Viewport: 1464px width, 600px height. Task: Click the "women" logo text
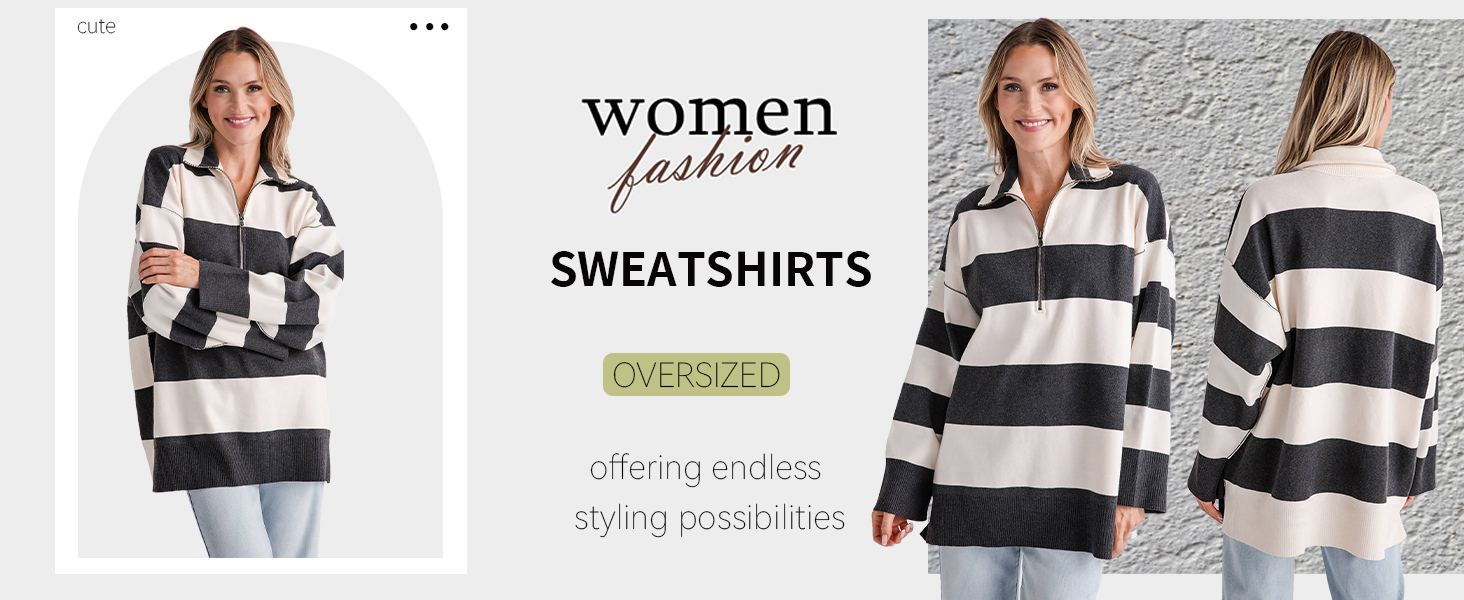[709, 115]
